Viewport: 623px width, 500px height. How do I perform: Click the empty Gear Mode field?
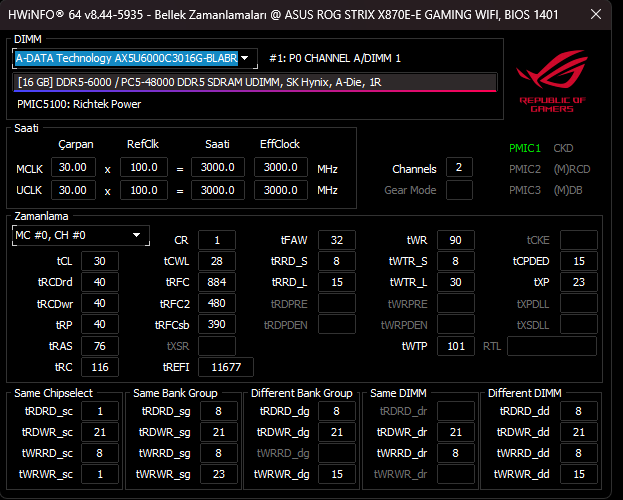click(459, 190)
